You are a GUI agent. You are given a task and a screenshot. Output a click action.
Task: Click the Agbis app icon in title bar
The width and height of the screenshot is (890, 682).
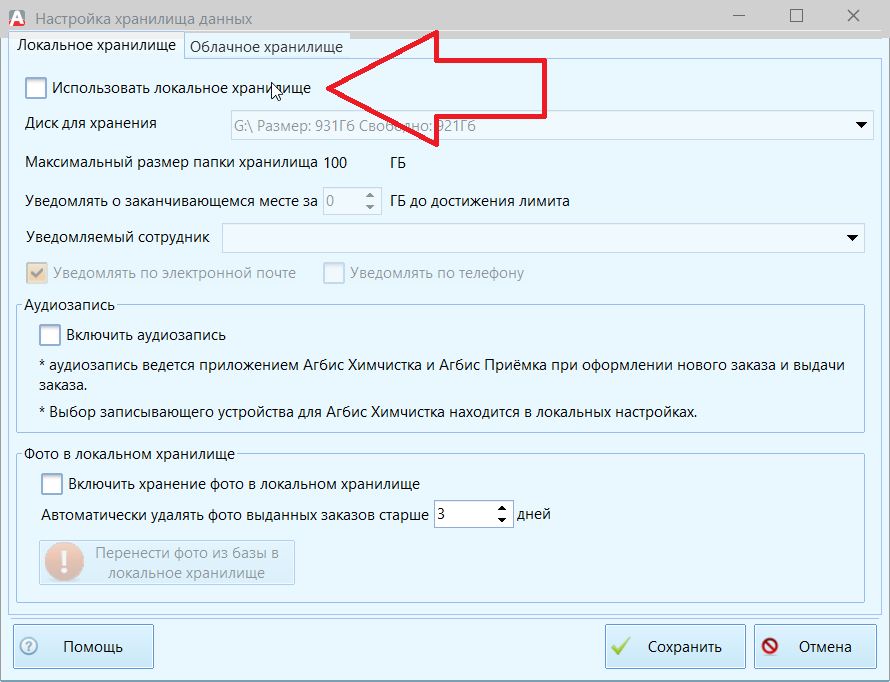point(17,18)
